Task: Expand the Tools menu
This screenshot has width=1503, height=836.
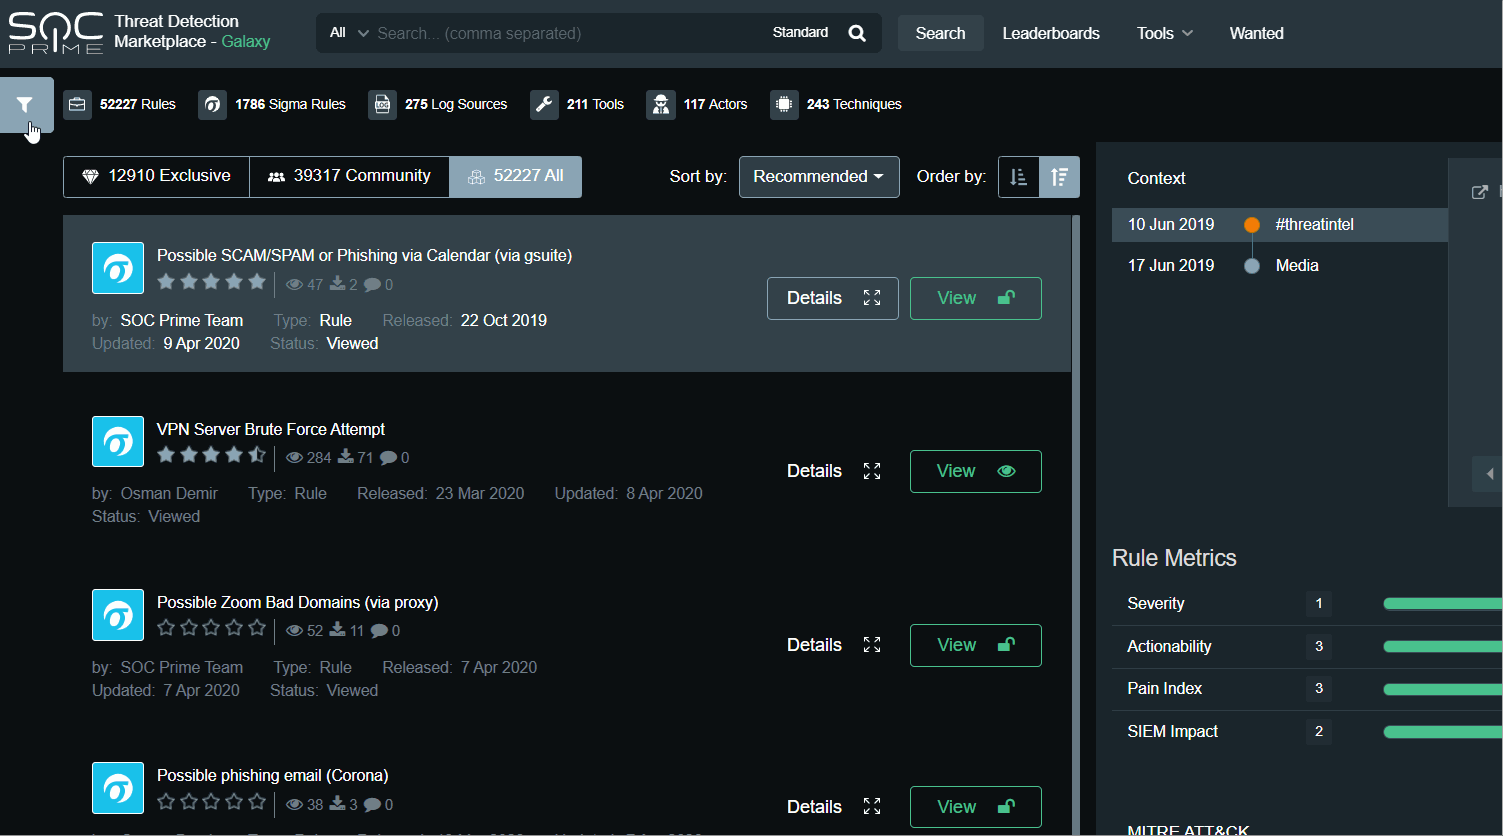Action: 1164,33
